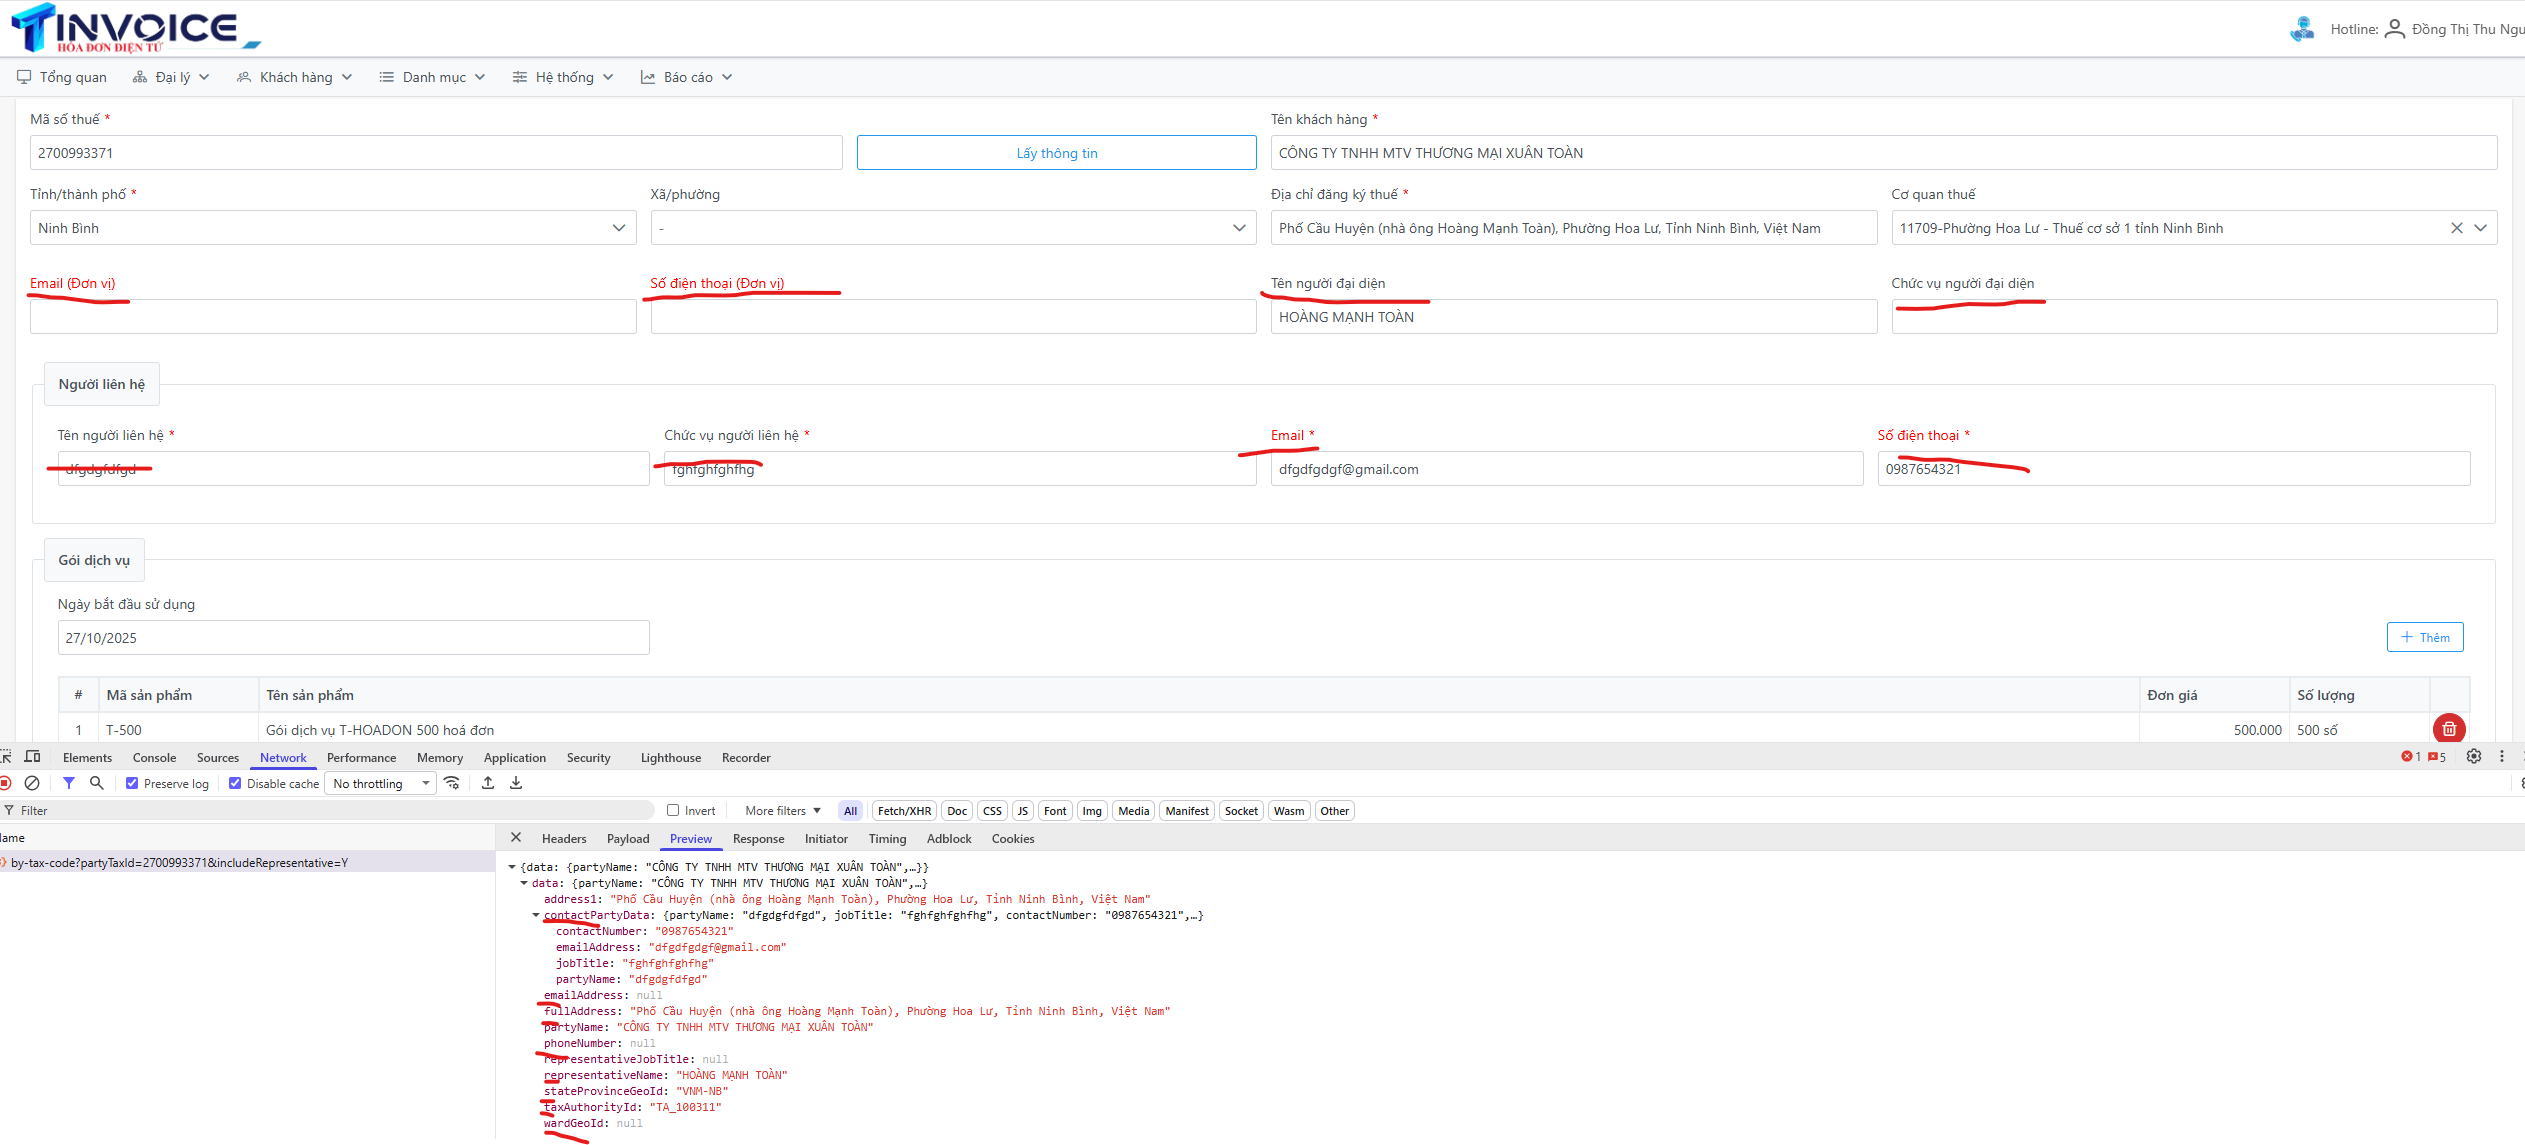
Task: Click the Lấy thông tin button
Action: pyautogui.click(x=1056, y=153)
